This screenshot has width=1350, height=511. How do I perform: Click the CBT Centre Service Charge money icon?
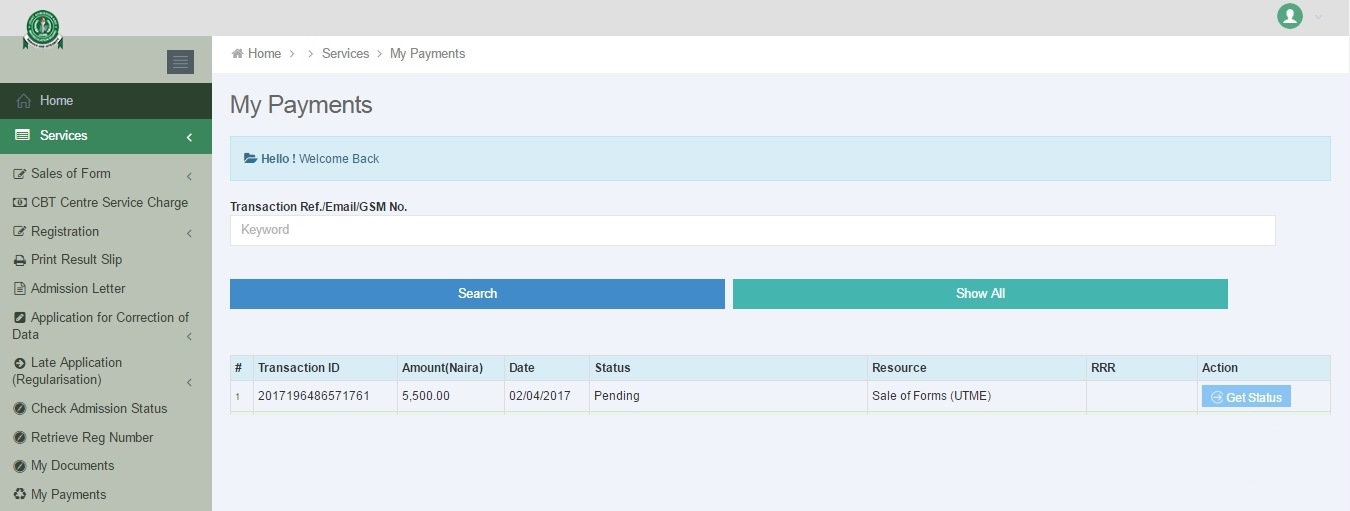pos(19,203)
